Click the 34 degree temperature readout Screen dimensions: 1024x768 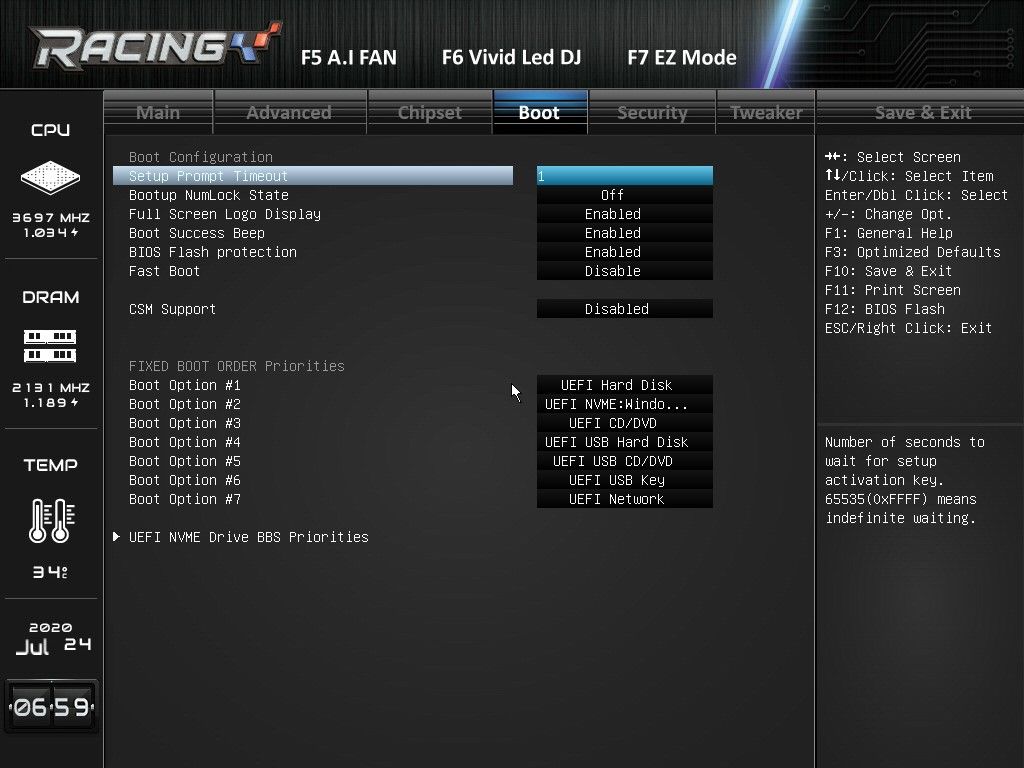(x=50, y=572)
